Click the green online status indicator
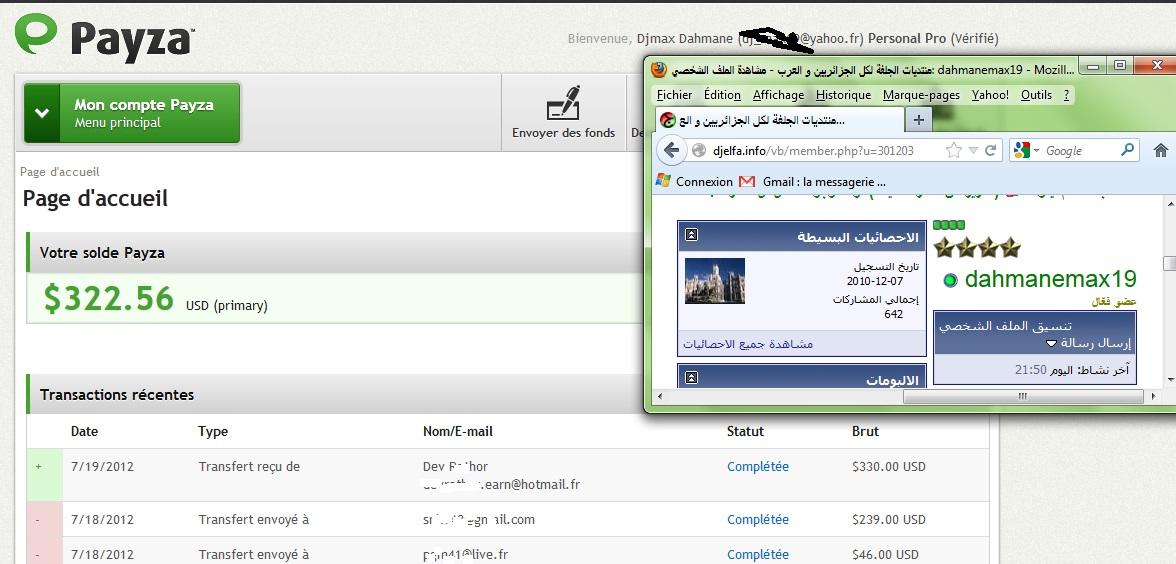This screenshot has height=564, width=1176. [950, 281]
